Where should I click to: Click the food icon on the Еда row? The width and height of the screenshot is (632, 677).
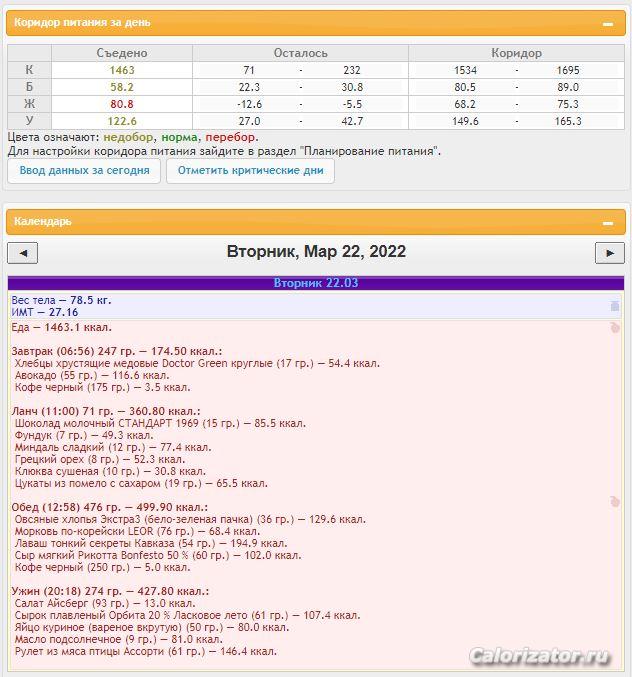pos(615,328)
